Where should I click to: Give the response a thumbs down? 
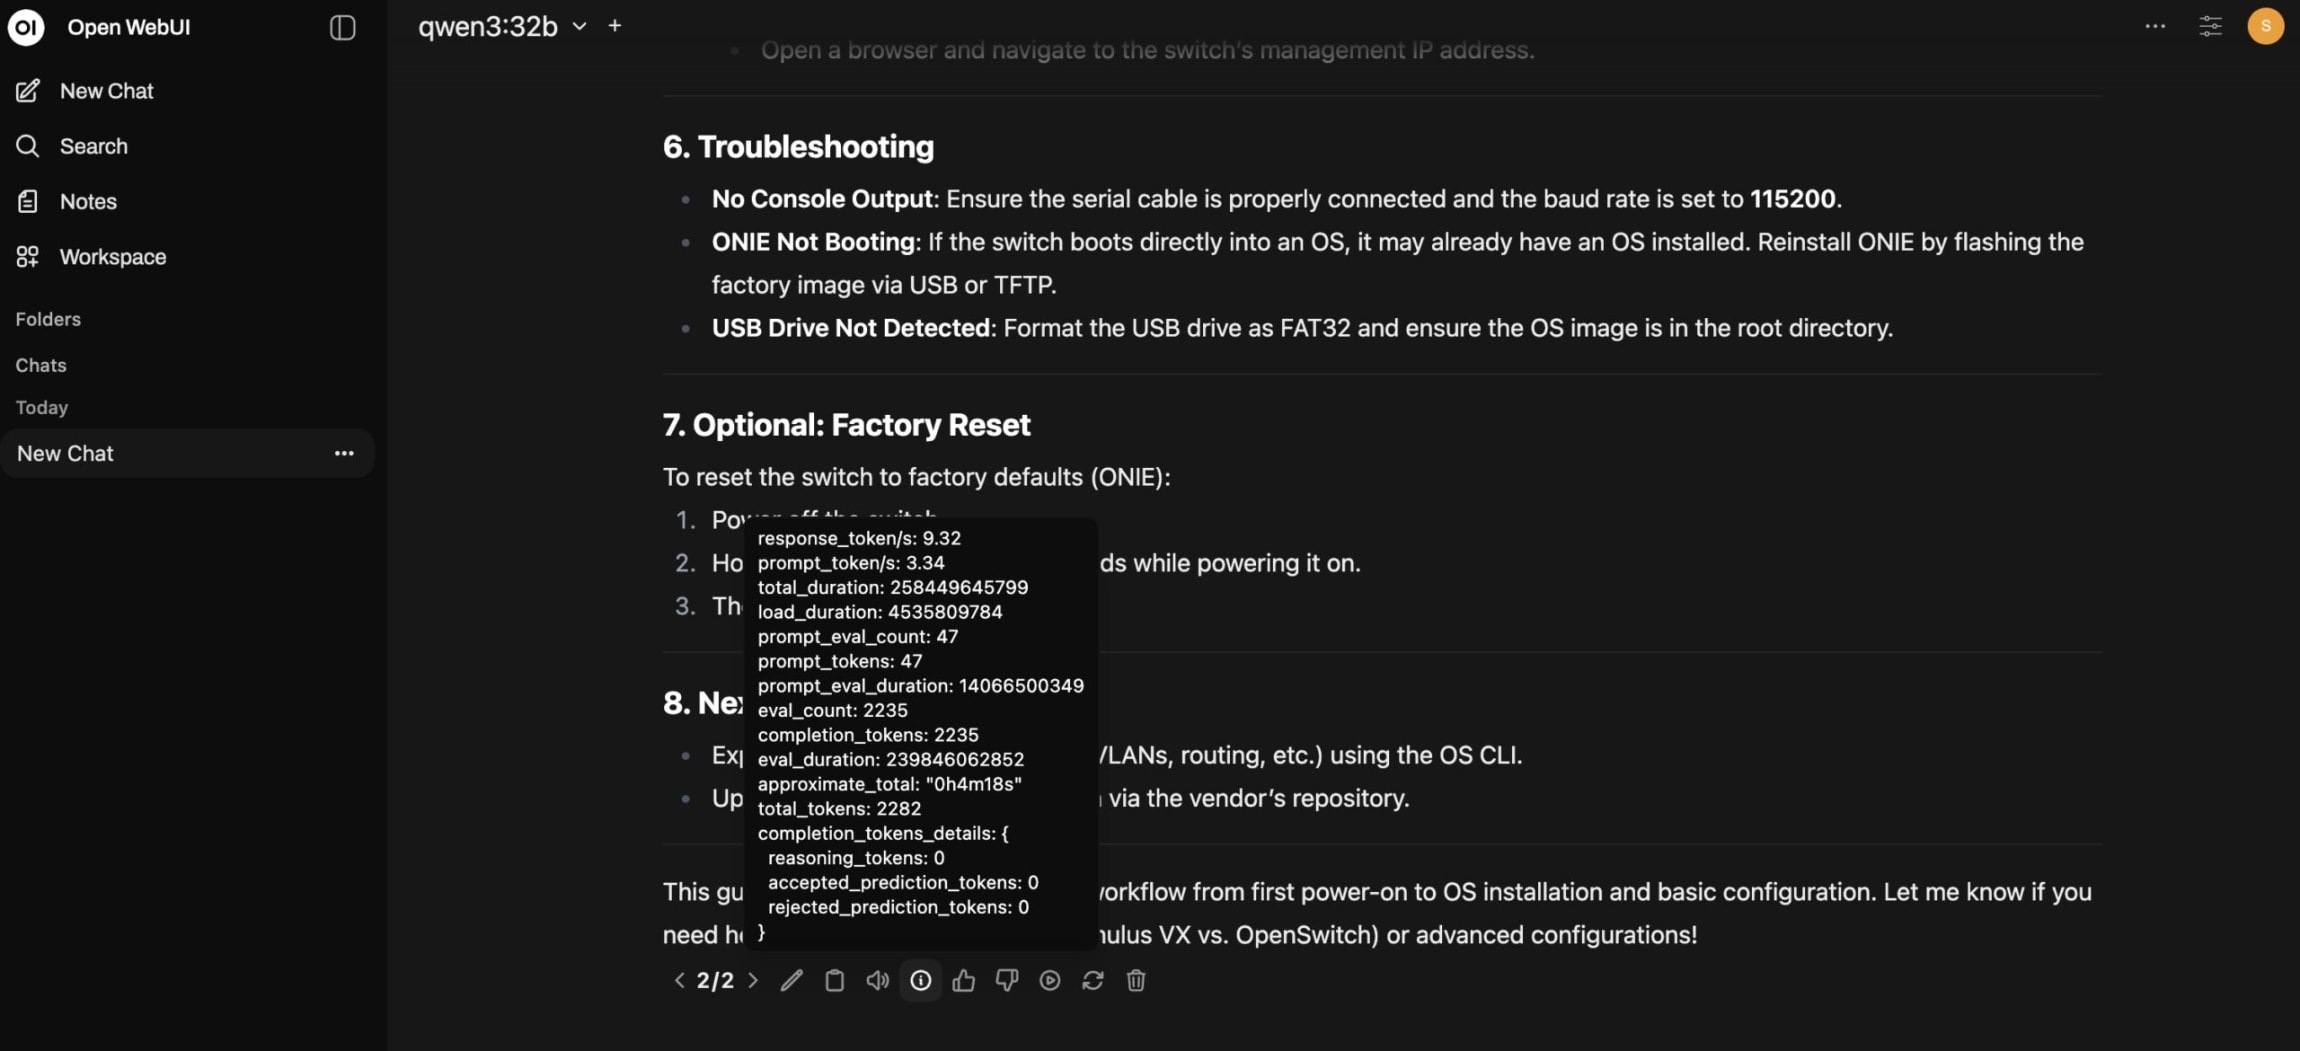coord(1005,980)
